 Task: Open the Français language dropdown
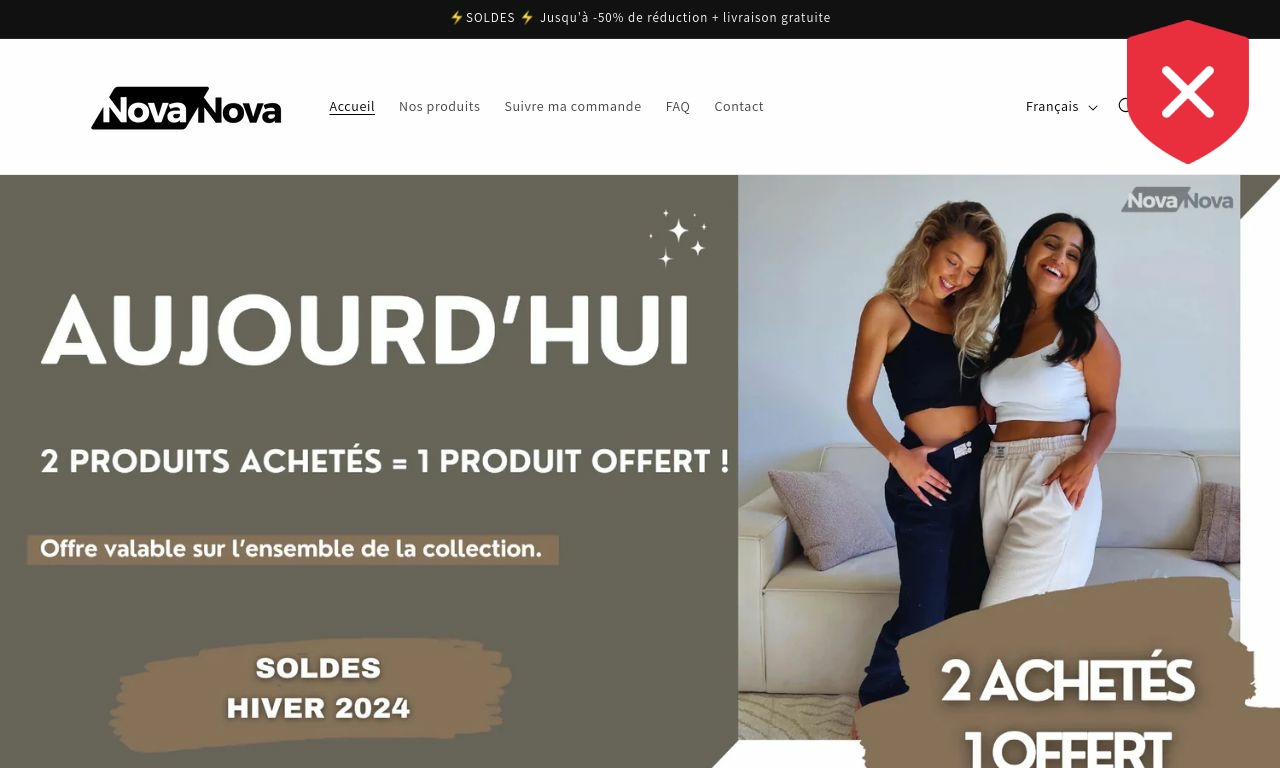1061,107
